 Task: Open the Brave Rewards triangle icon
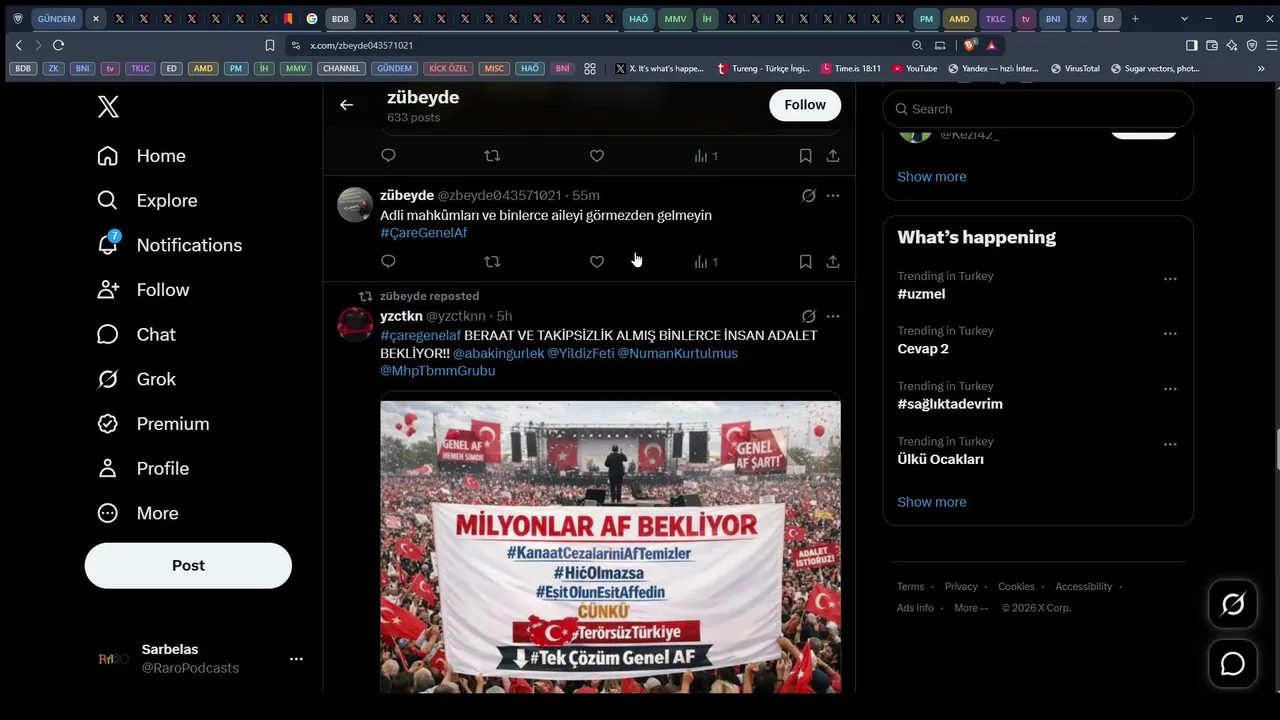pos(991,45)
